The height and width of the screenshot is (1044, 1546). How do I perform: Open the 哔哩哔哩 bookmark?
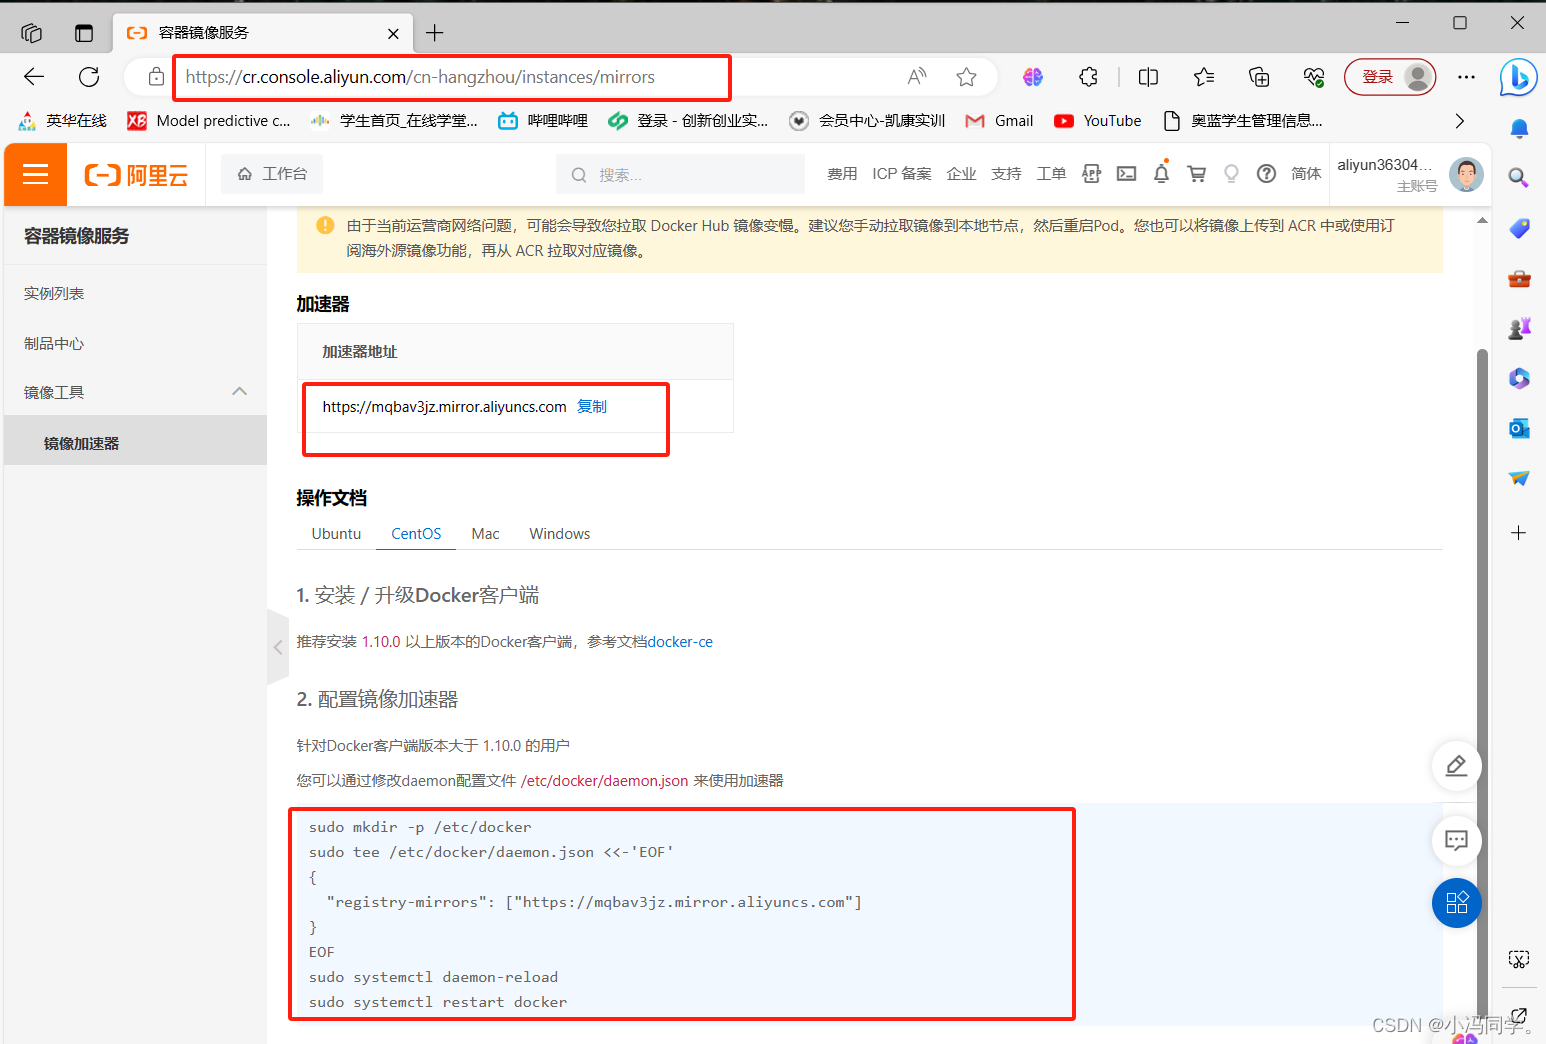pyautogui.click(x=543, y=121)
